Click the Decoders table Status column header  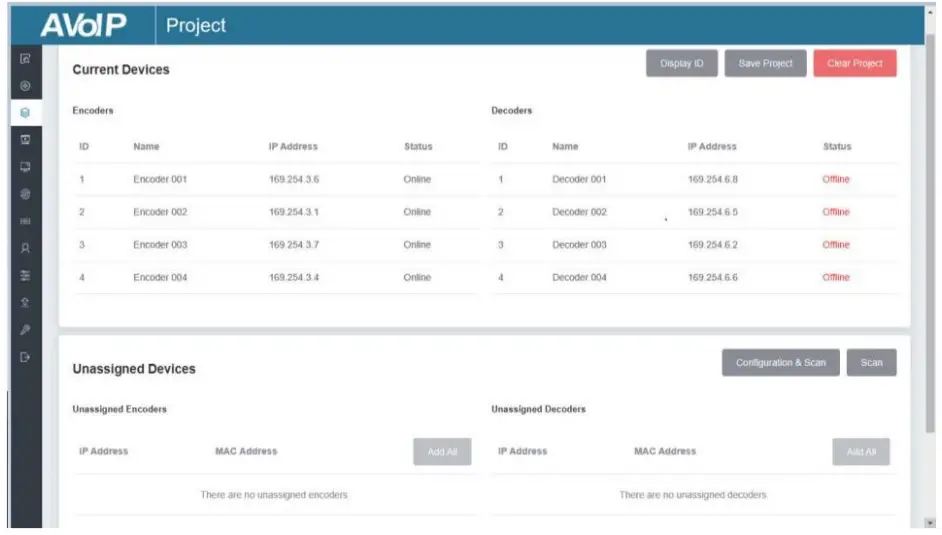pyautogui.click(x=837, y=147)
